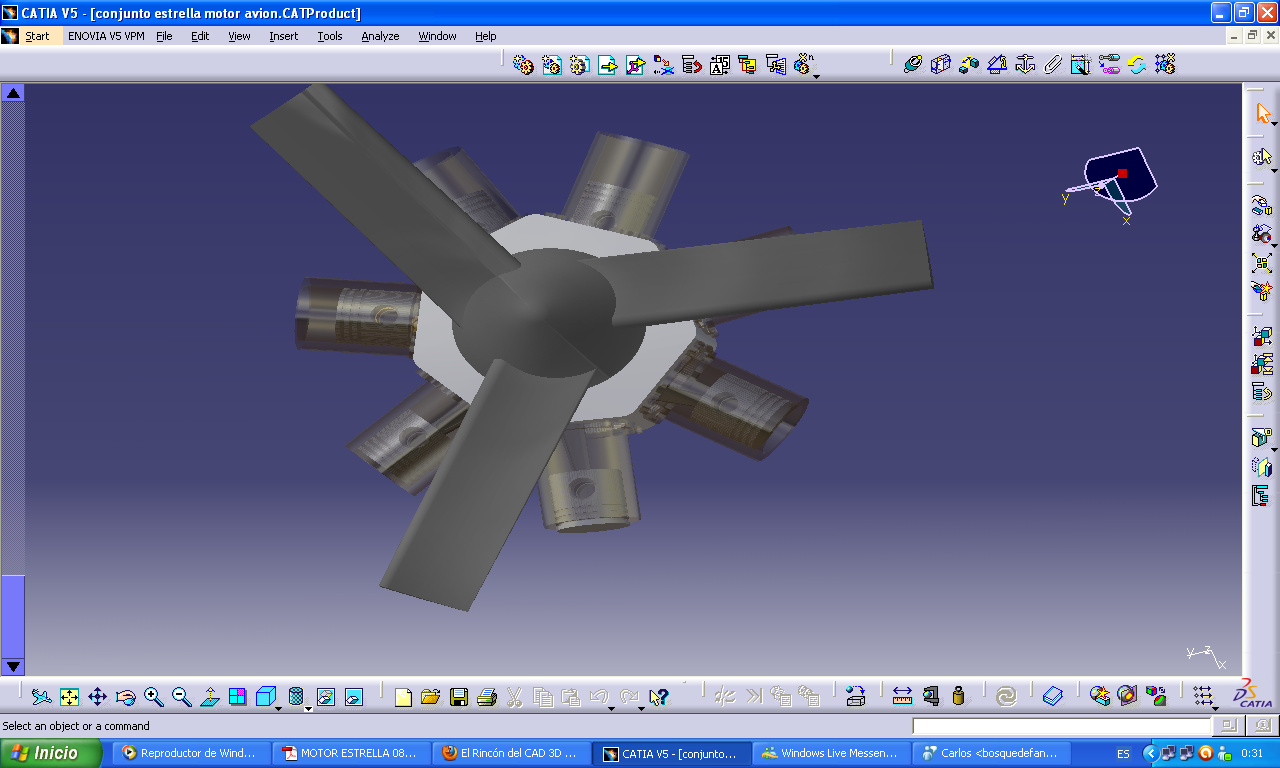
Task: Switch to MOTOR ESTRELLA taskbar item
Action: point(351,754)
